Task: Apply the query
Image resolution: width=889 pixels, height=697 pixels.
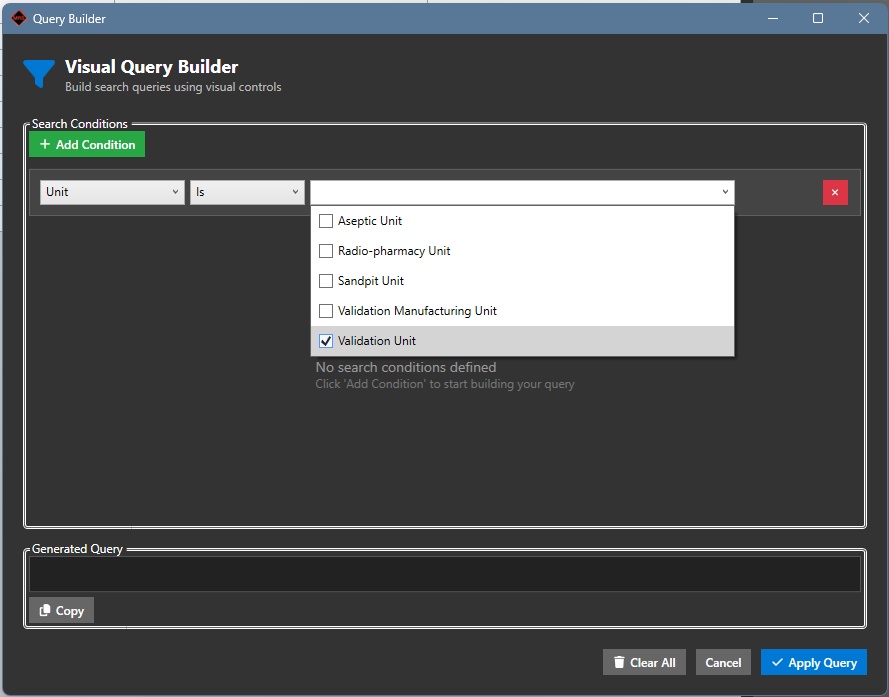Action: click(814, 662)
